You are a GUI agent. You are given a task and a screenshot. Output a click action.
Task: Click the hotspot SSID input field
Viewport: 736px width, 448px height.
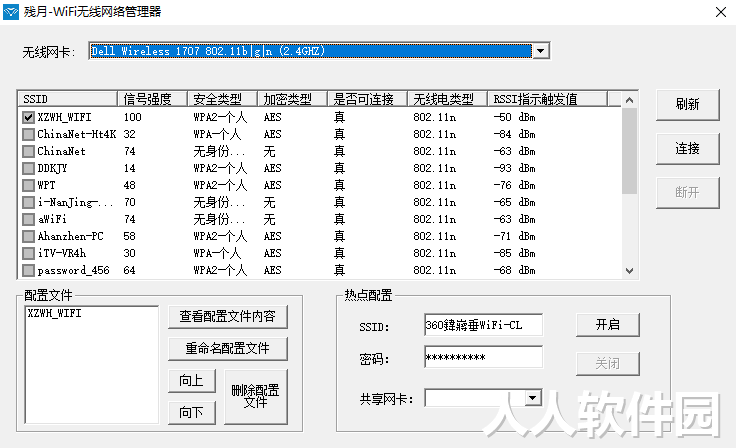click(x=483, y=325)
